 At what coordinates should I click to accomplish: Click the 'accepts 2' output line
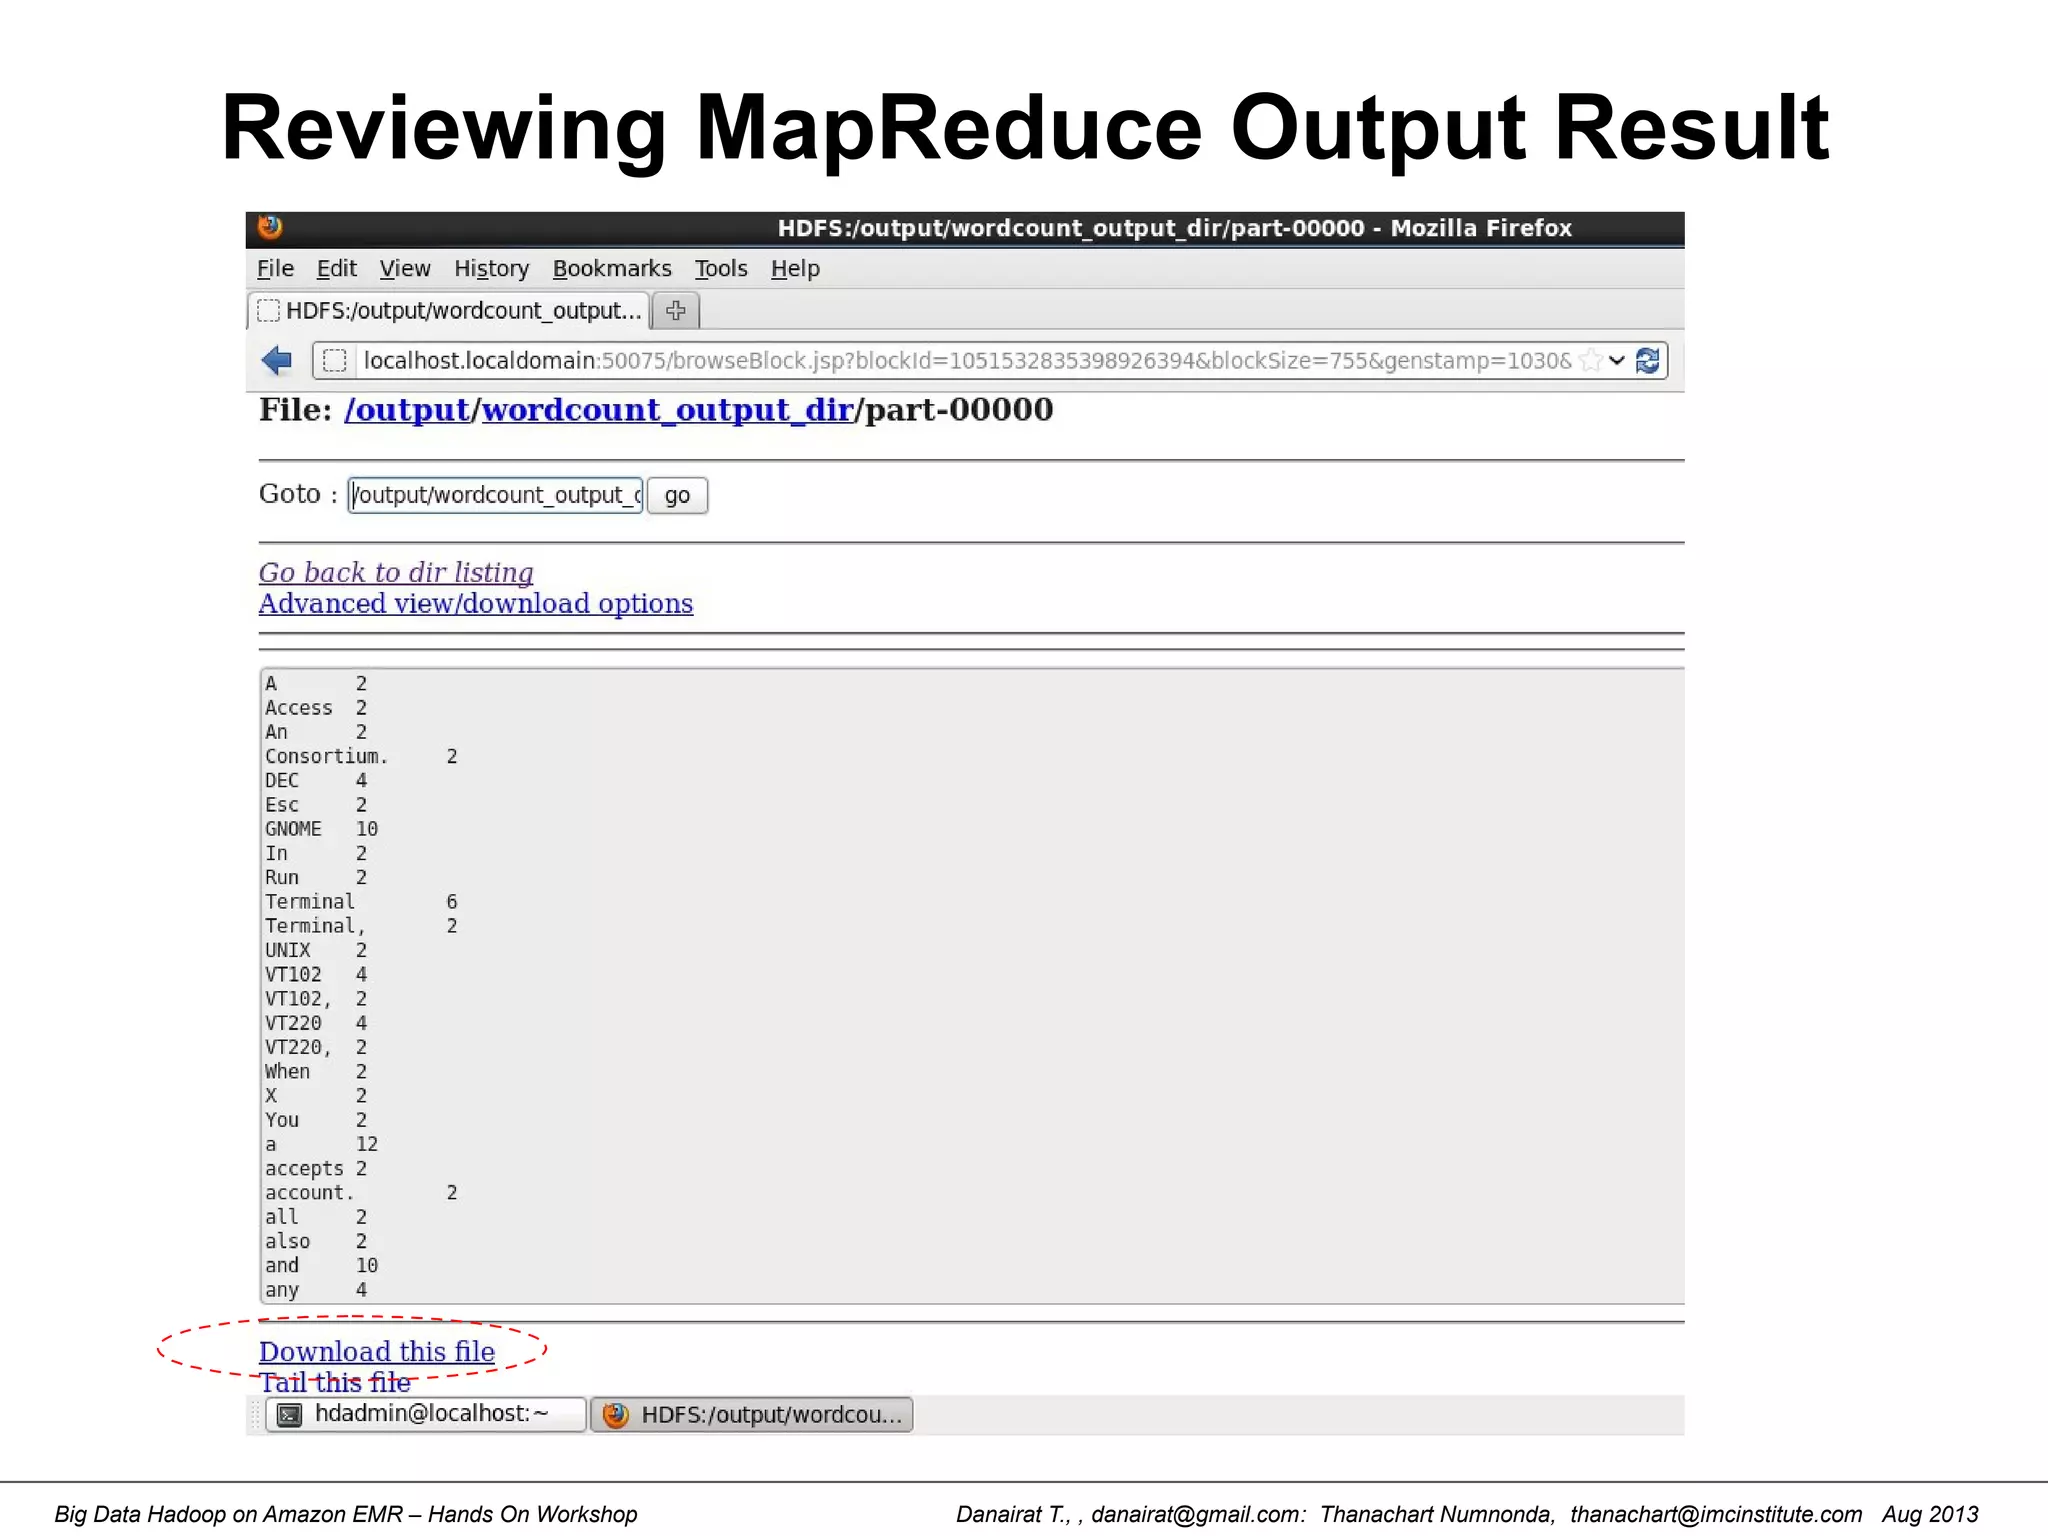(x=316, y=1168)
